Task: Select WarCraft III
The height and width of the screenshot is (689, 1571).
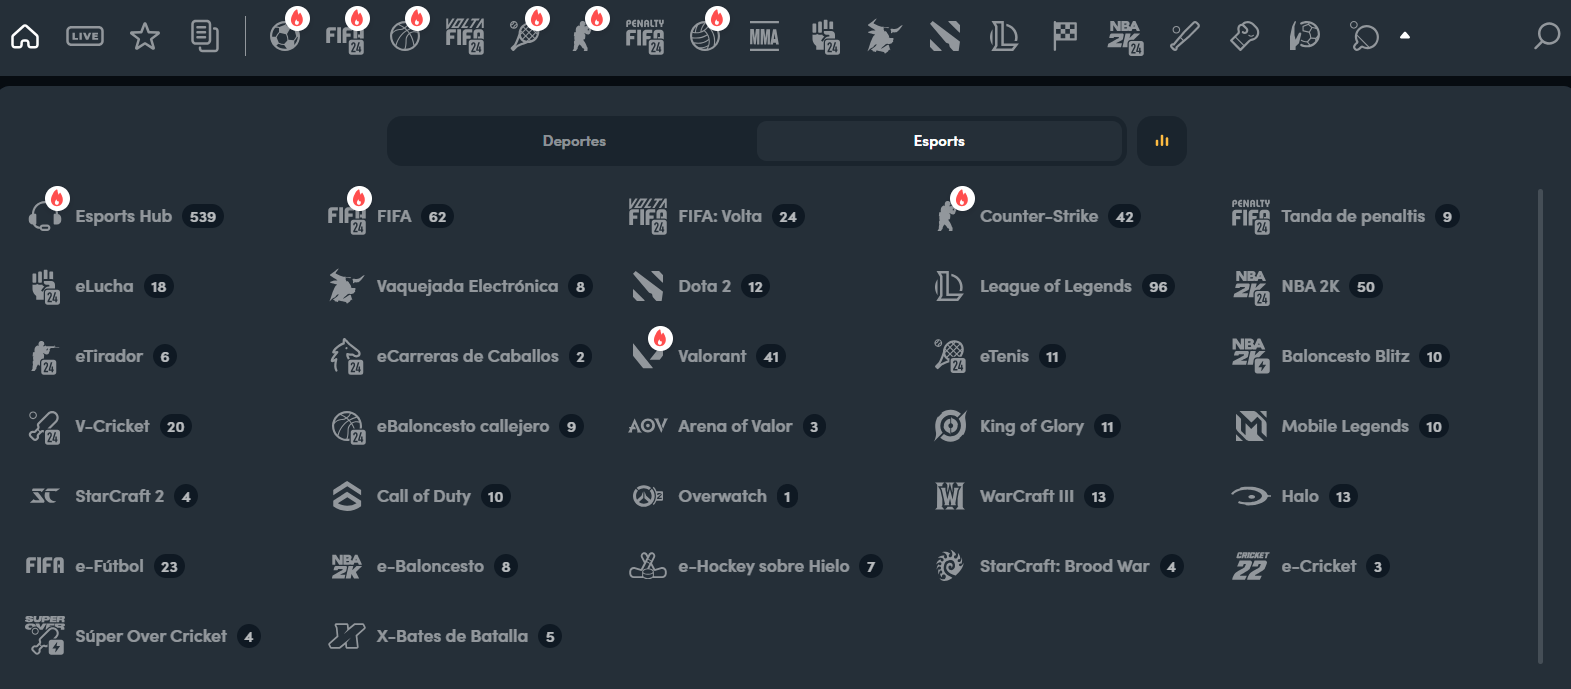Action: tap(1023, 496)
